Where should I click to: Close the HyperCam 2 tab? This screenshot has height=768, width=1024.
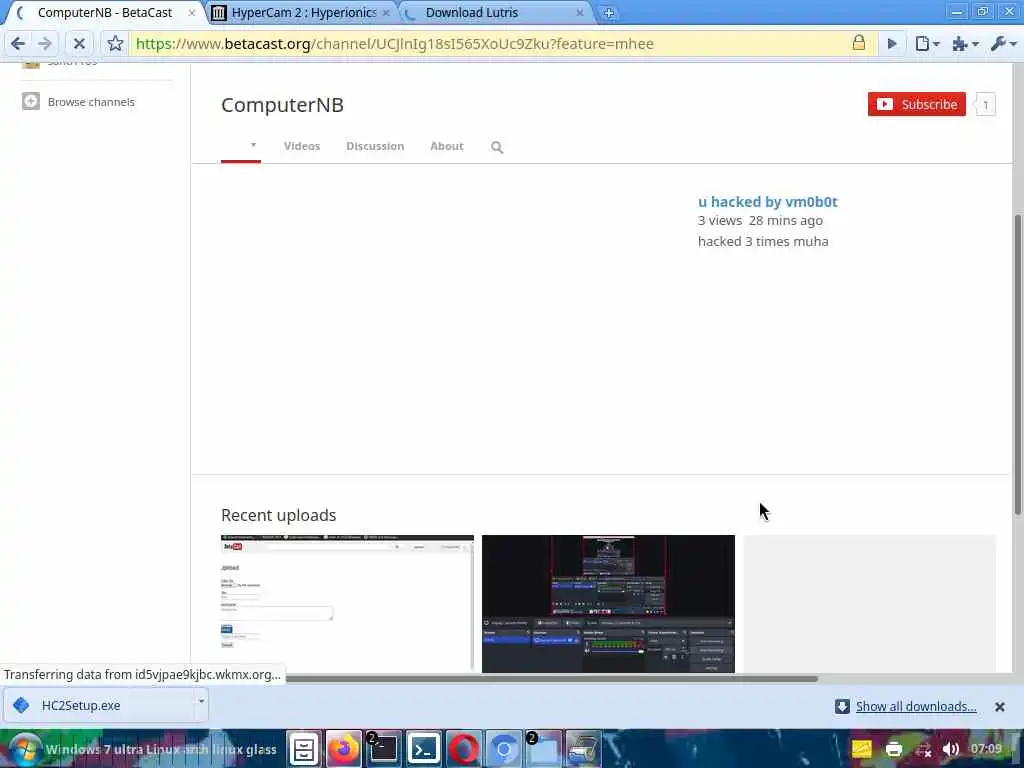[386, 12]
